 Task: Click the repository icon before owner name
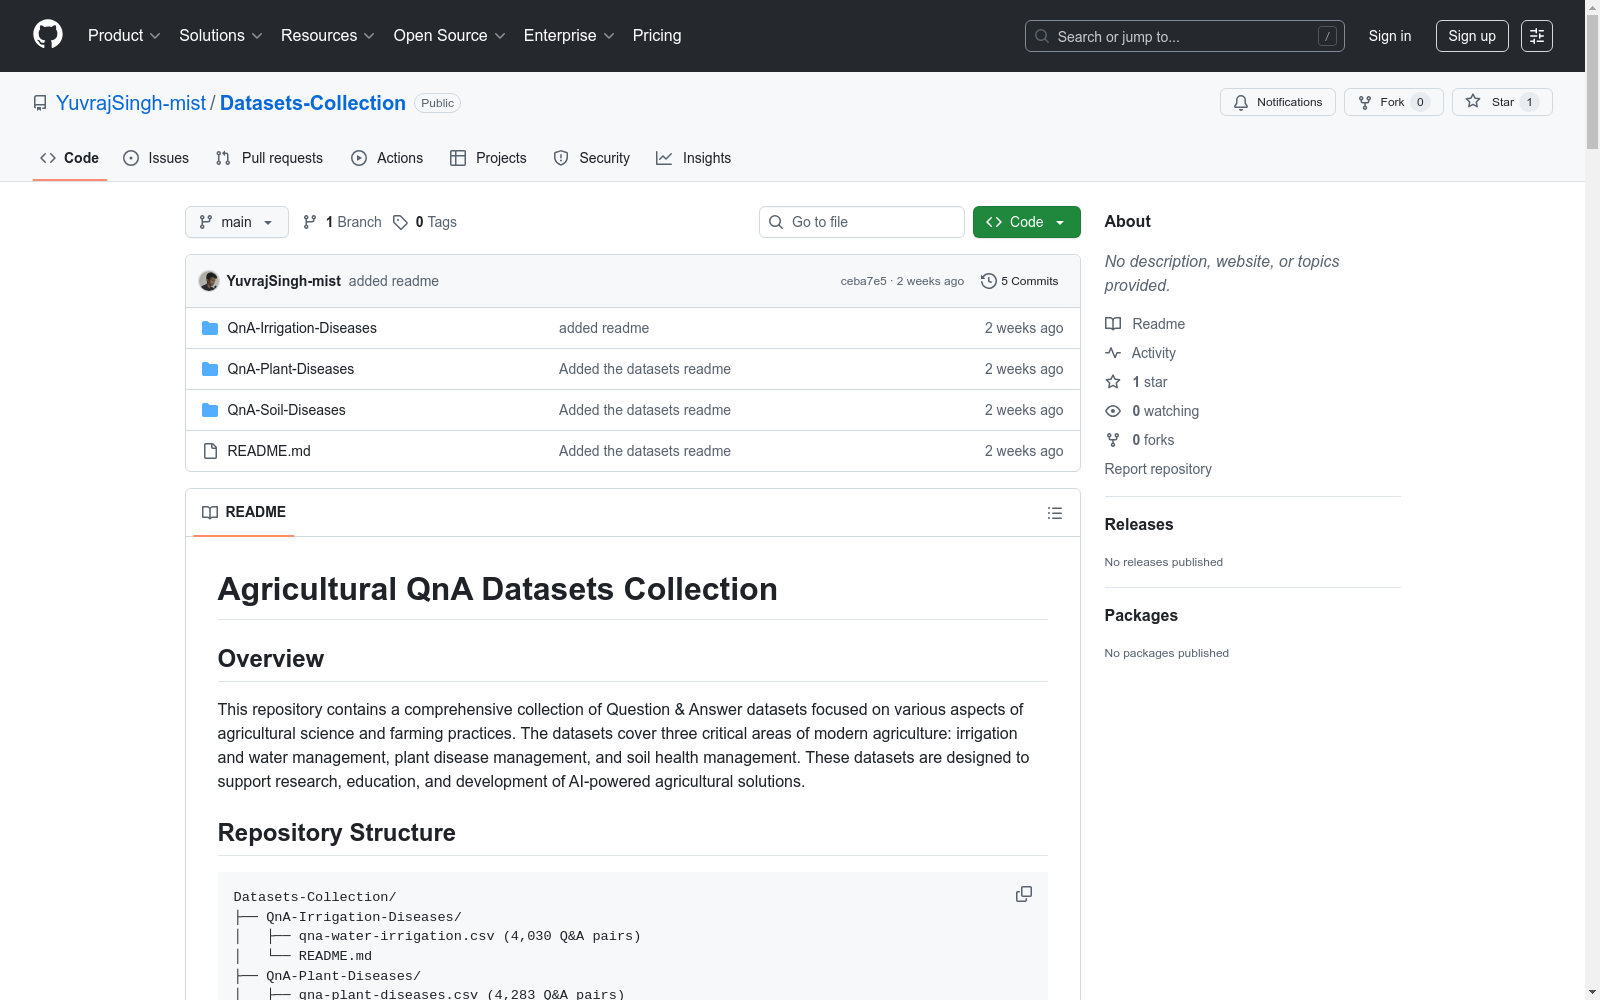click(x=40, y=103)
